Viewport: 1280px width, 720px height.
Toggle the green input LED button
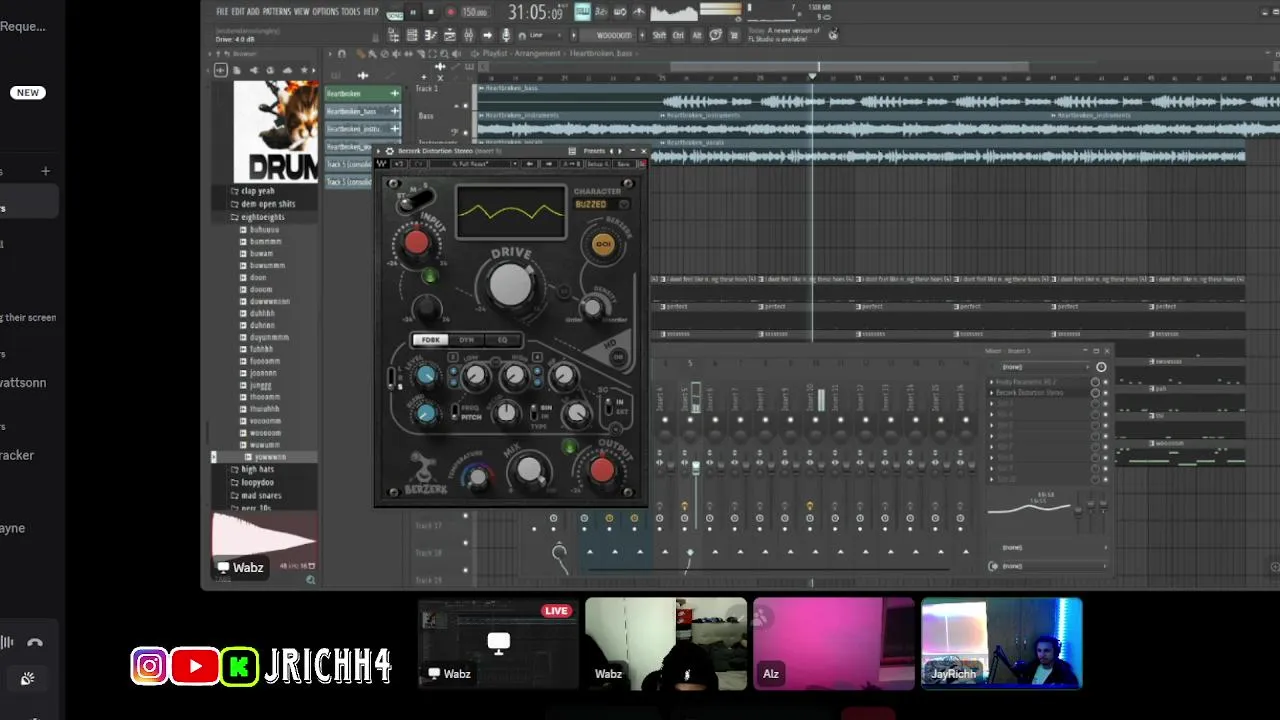coord(430,275)
